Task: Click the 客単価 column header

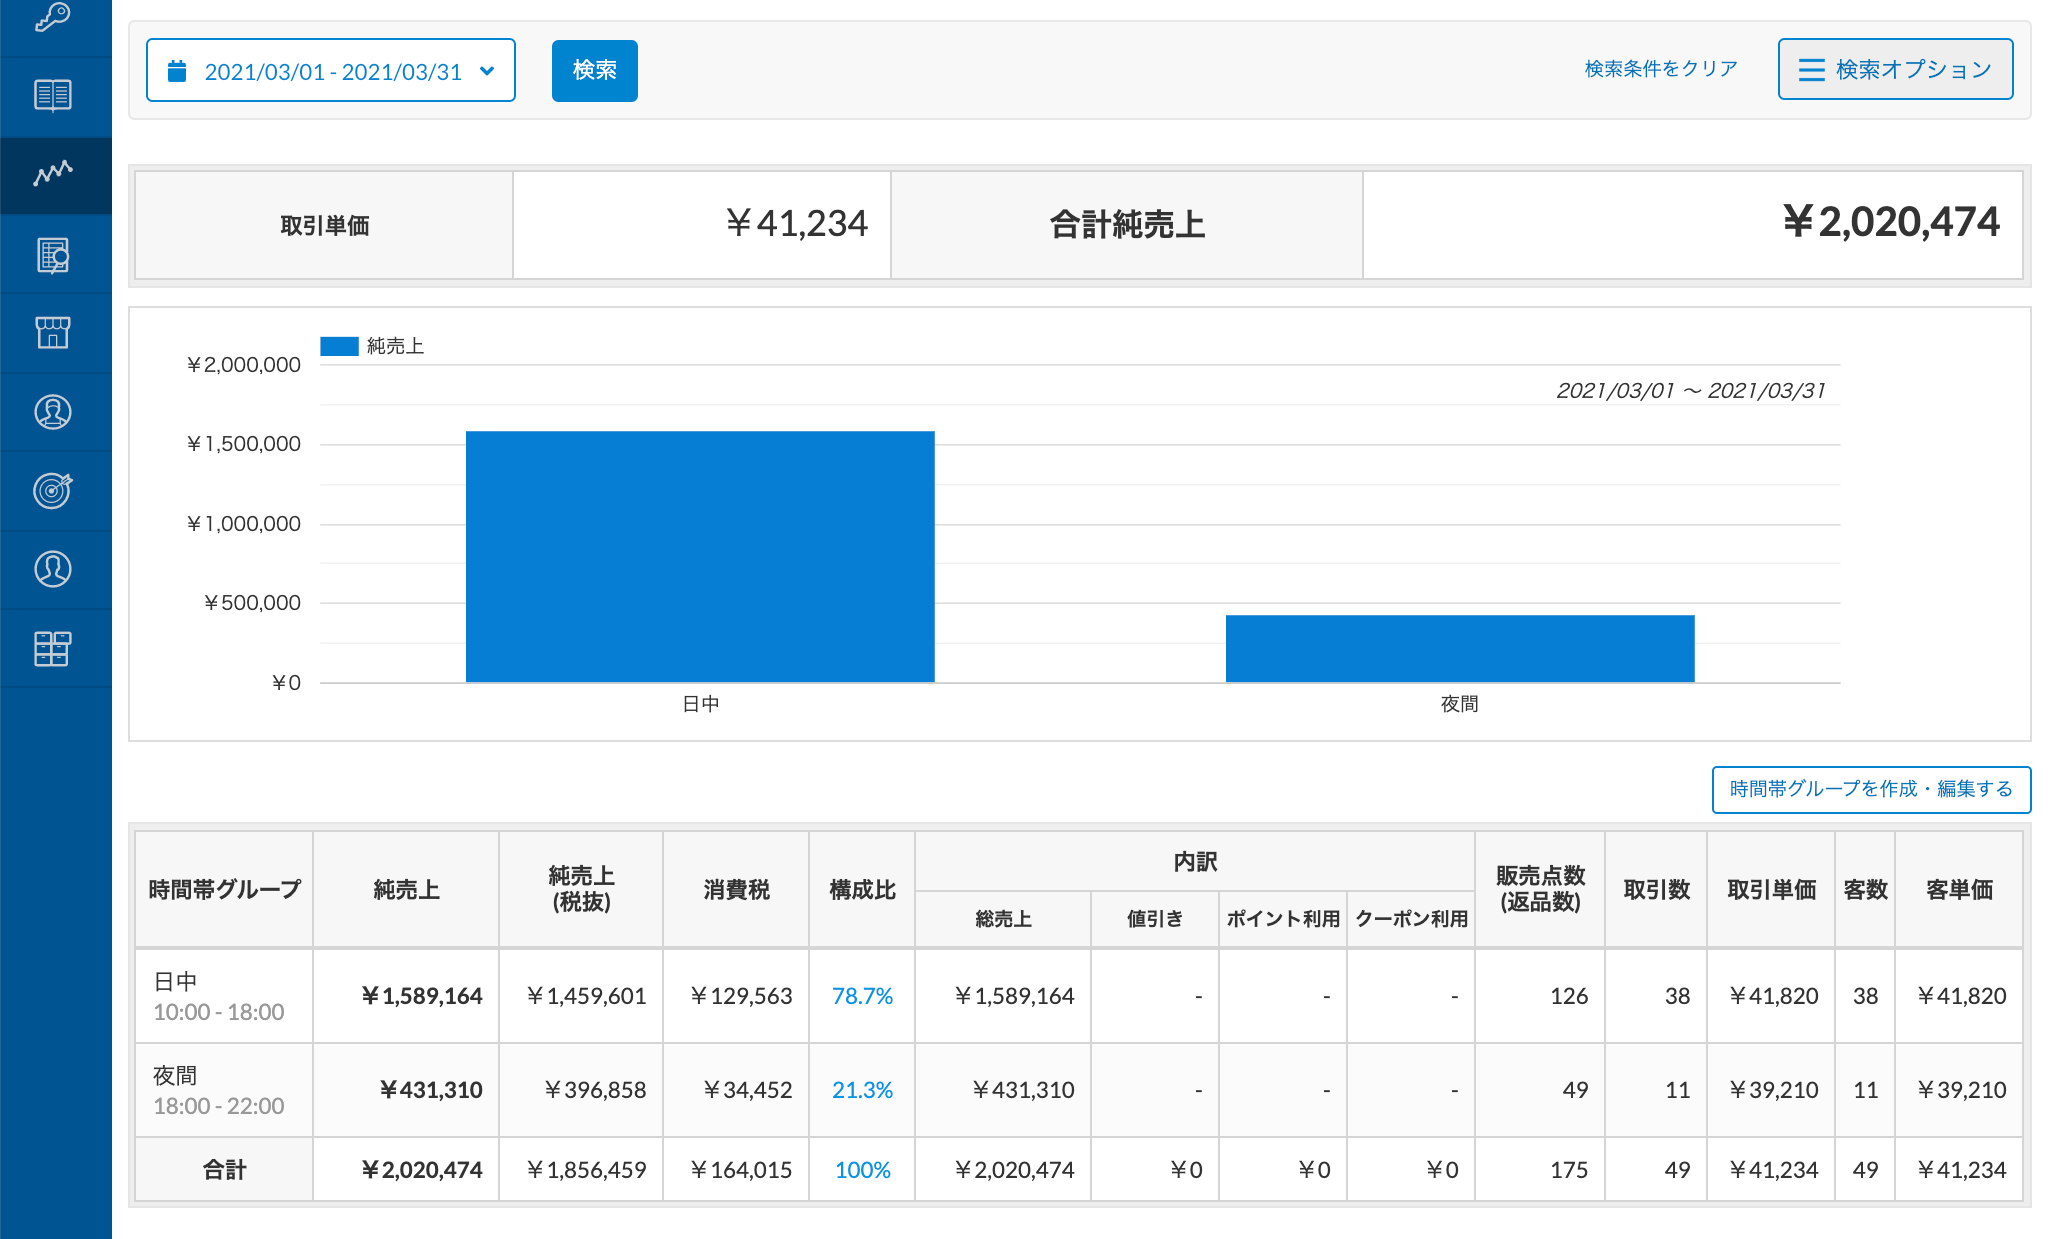Action: pos(1959,890)
